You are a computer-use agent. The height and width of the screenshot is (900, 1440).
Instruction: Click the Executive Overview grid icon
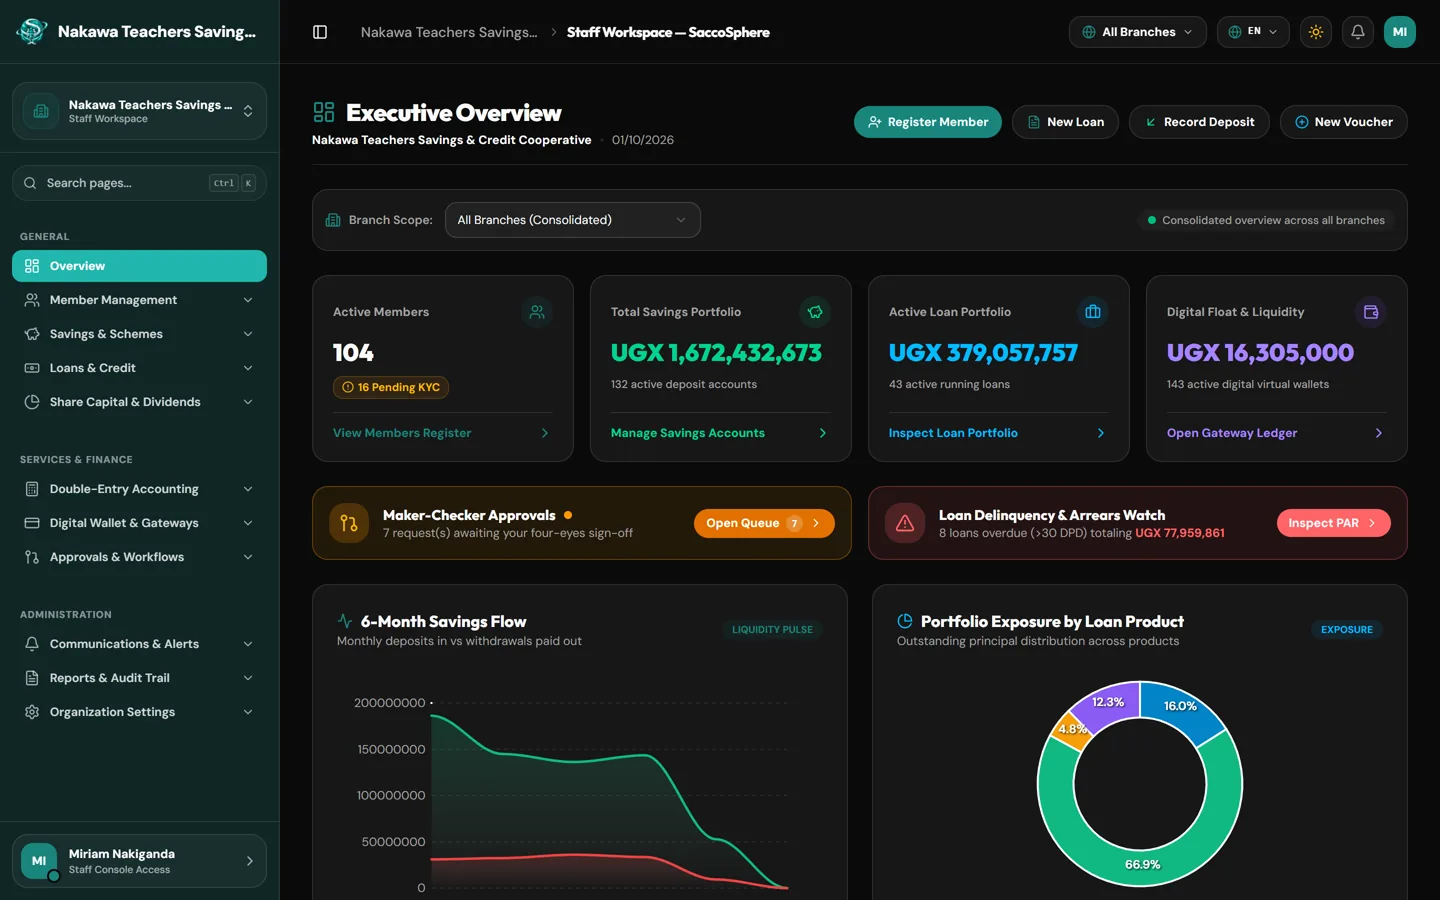(324, 112)
